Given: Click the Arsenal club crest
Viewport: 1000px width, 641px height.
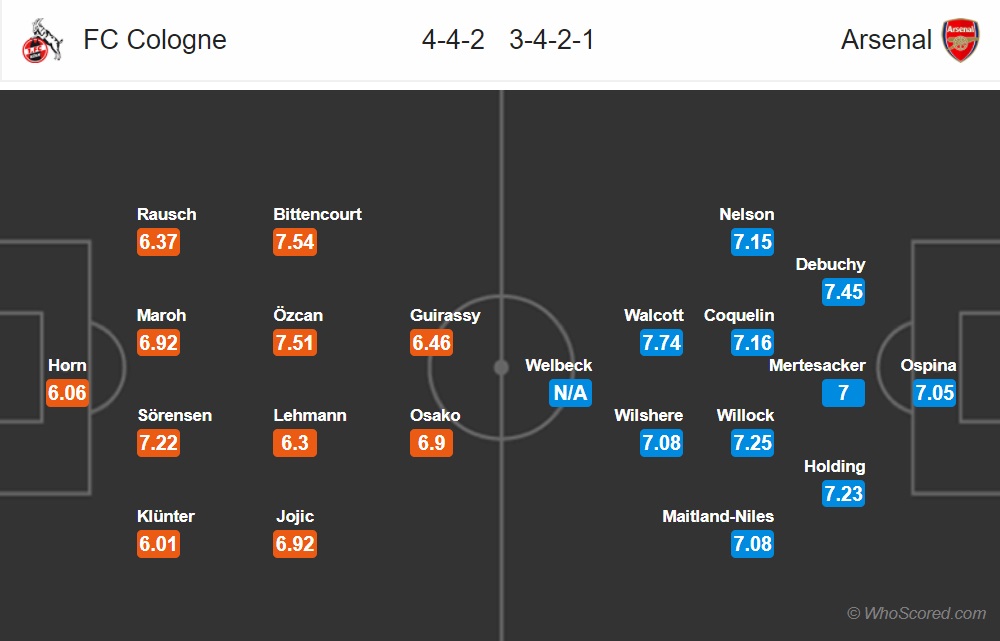Looking at the screenshot, I should pyautogui.click(x=960, y=40).
